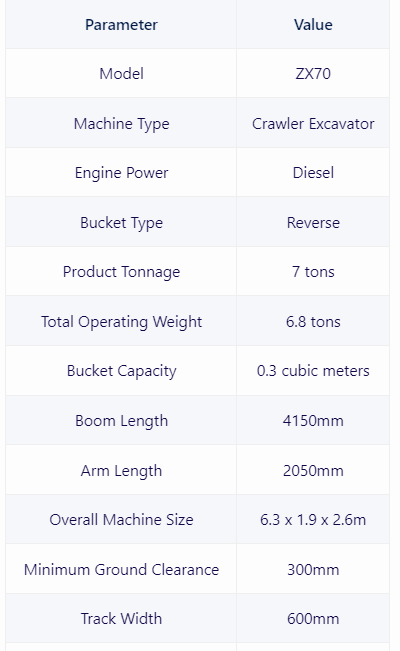Select the 6.3 x 1.9 x 2.6m value
Screen dimensions: 400x651
tap(313, 520)
